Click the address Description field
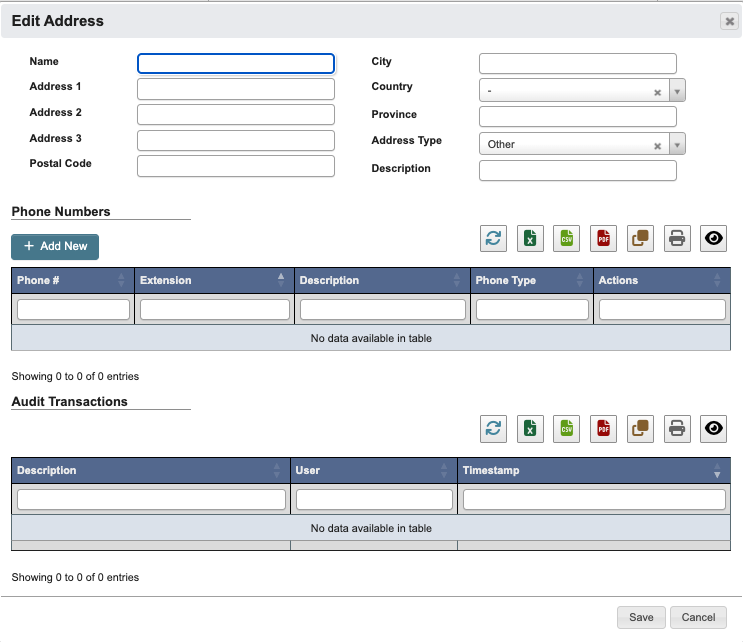743x642 pixels. pos(578,171)
